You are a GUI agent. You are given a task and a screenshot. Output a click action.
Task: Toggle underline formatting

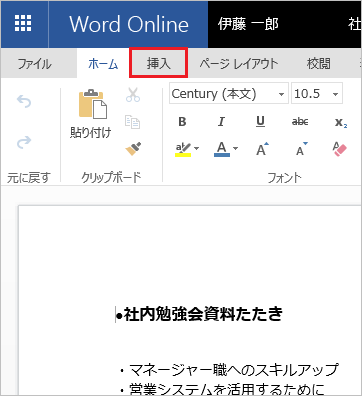click(x=261, y=122)
